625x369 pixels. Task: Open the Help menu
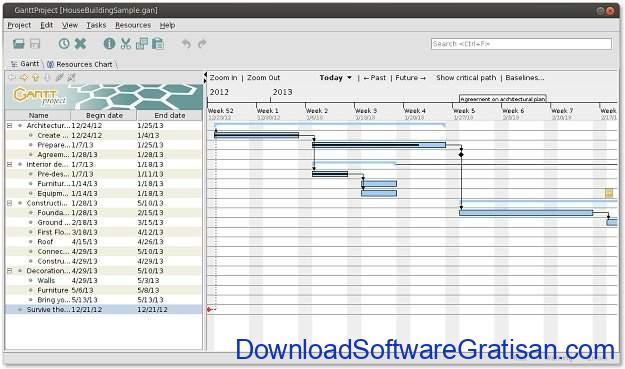(x=167, y=25)
